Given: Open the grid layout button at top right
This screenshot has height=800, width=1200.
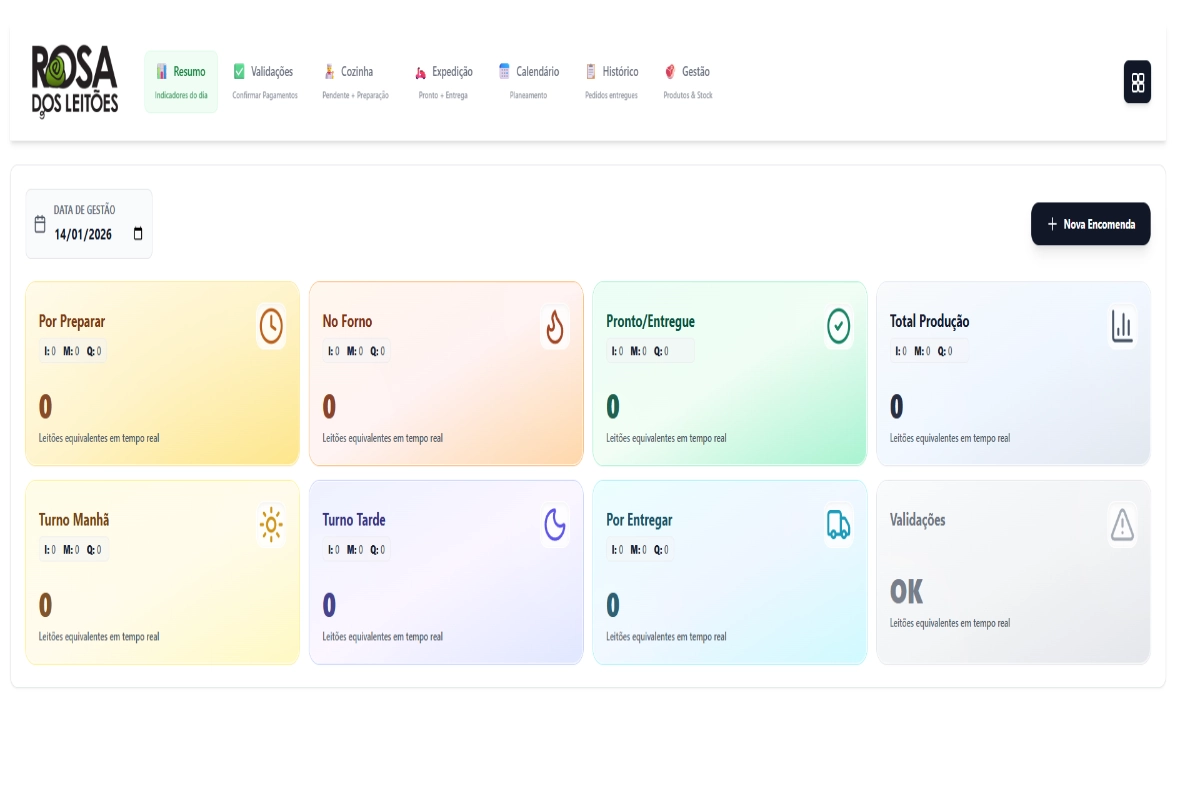Looking at the screenshot, I should pyautogui.click(x=1137, y=82).
